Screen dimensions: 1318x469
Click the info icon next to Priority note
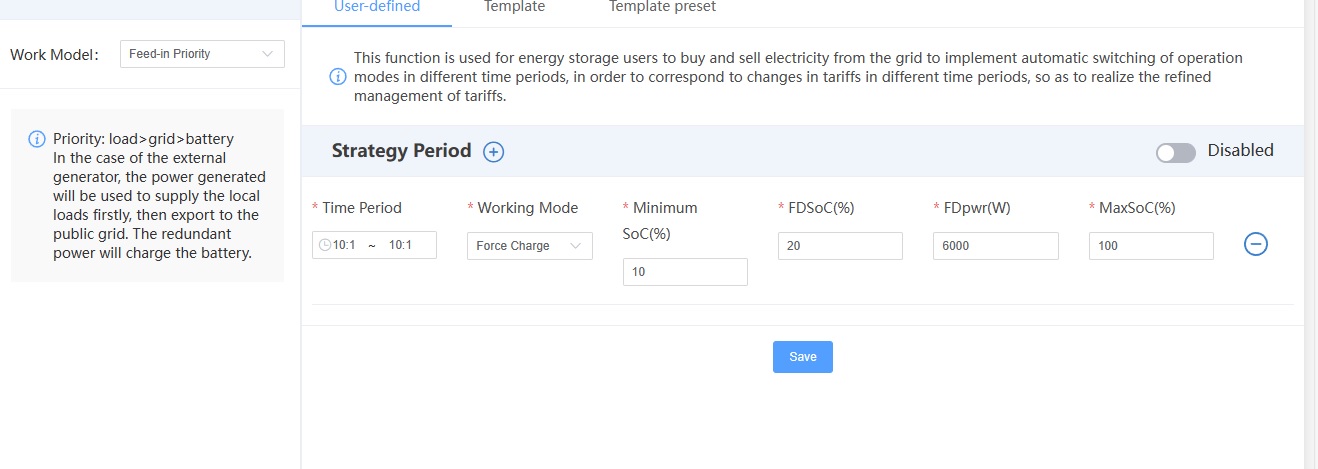click(37, 139)
